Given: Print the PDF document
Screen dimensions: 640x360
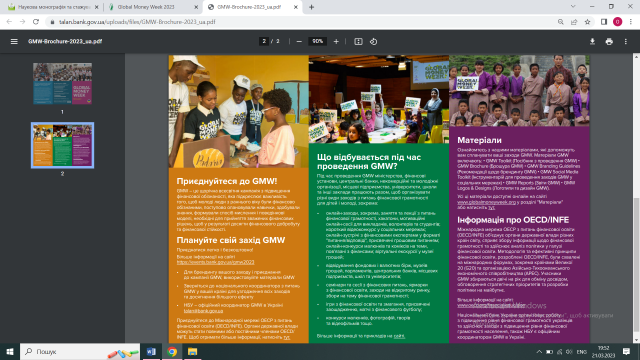Looking at the screenshot, I should coord(609,41).
